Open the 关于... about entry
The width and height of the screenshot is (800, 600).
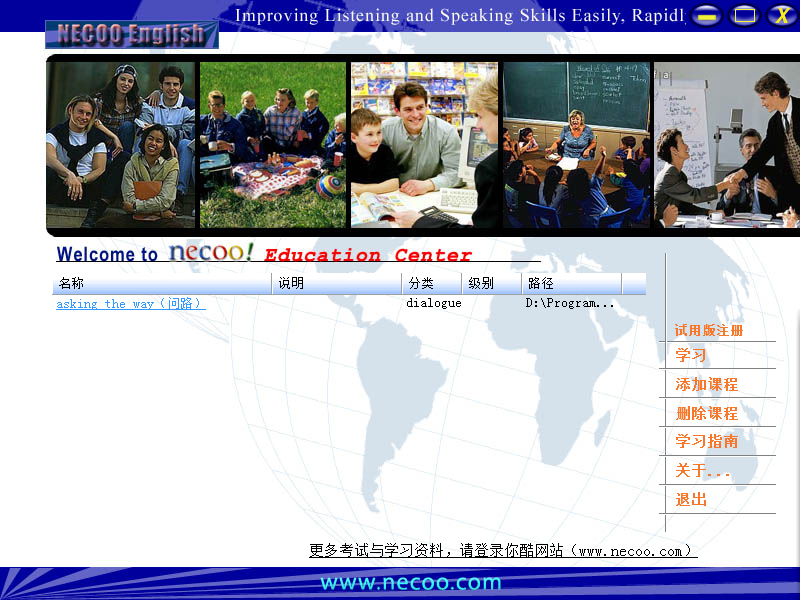(703, 470)
